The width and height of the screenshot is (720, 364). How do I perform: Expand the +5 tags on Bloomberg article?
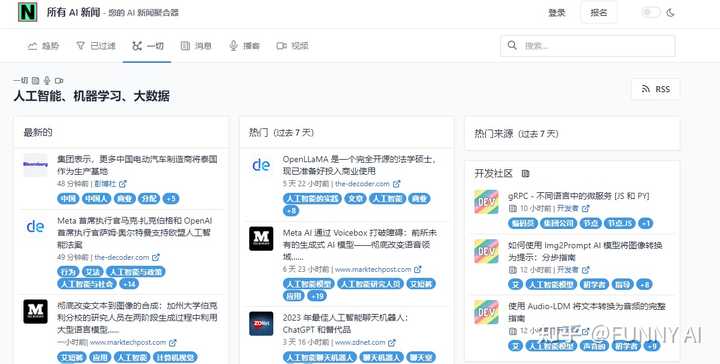point(170,199)
